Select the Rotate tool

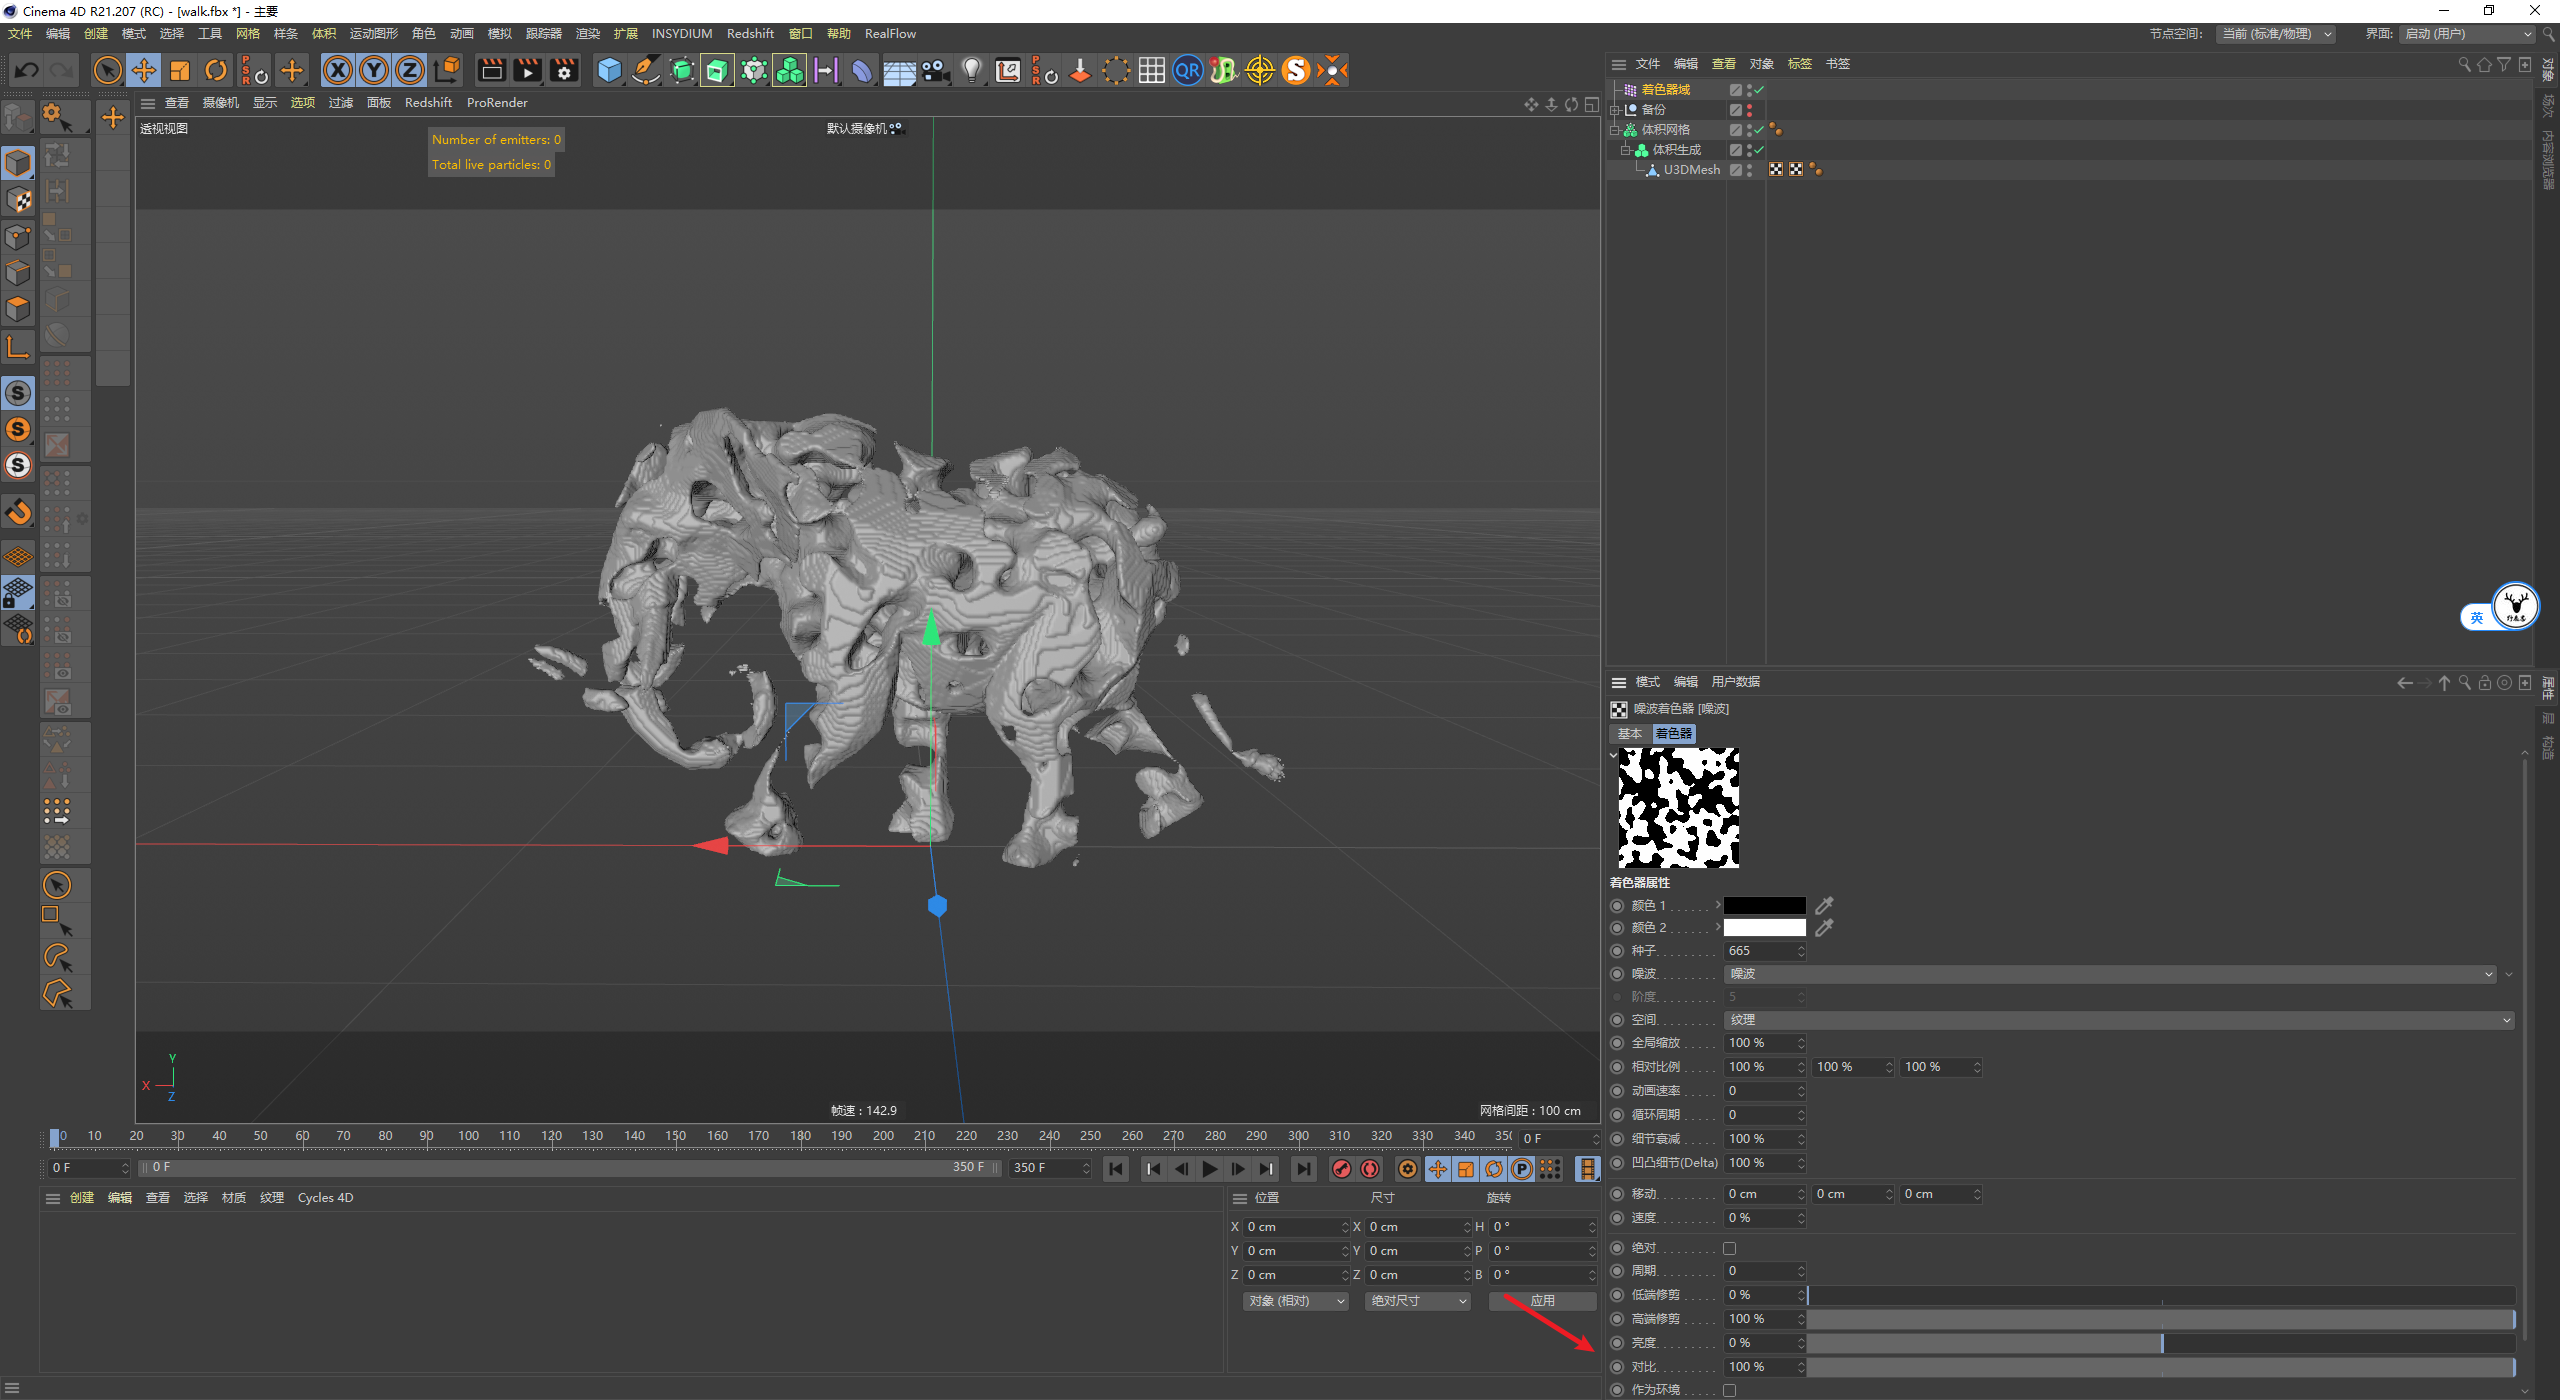coord(216,70)
